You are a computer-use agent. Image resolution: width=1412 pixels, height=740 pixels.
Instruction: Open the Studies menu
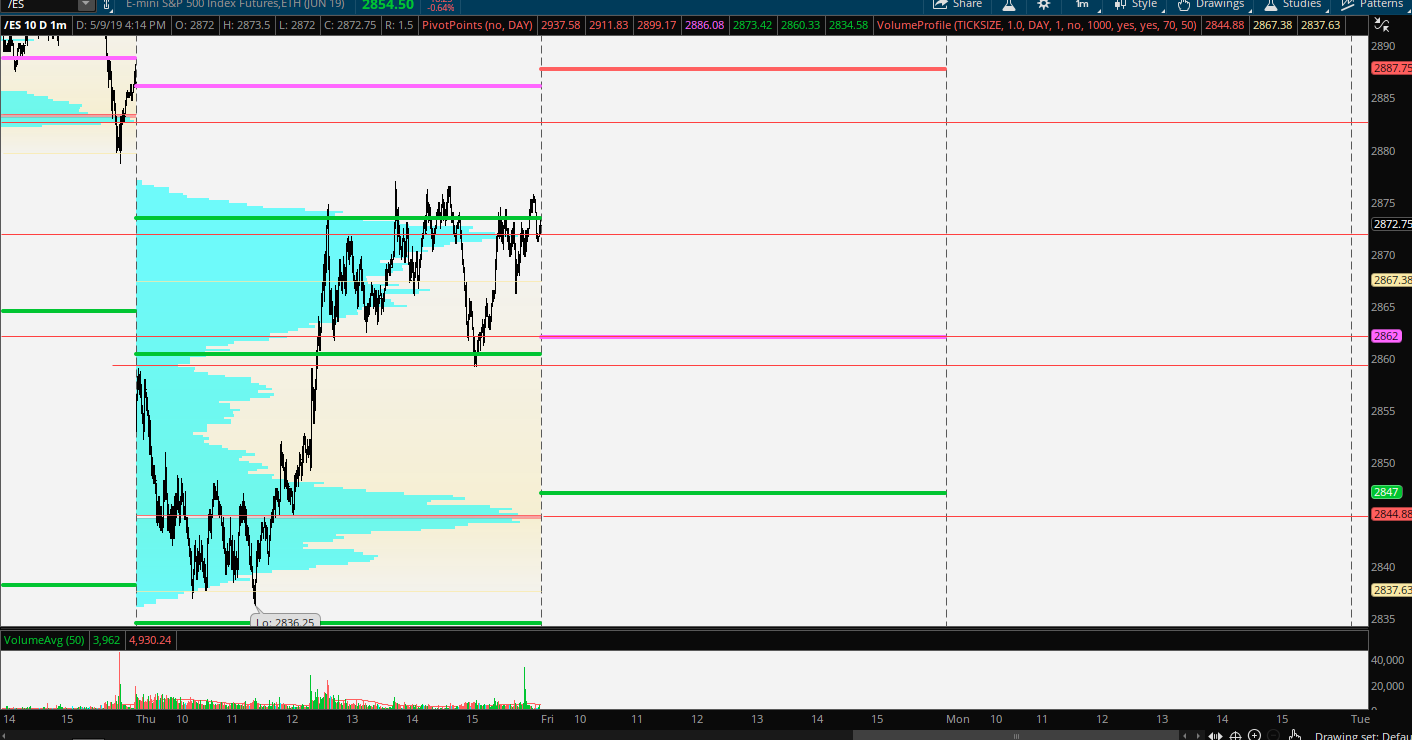pos(1293,4)
